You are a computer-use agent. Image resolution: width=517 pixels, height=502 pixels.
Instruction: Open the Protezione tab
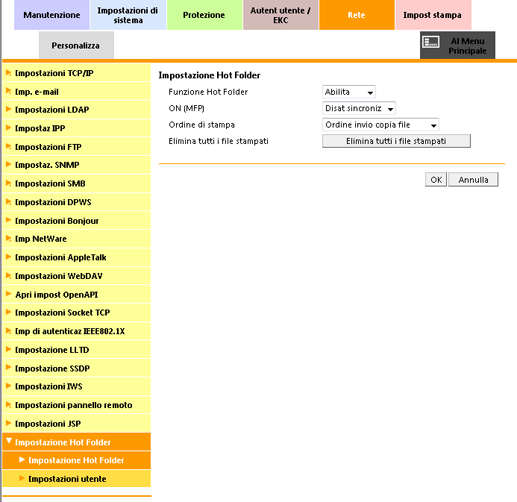pyautogui.click(x=204, y=15)
